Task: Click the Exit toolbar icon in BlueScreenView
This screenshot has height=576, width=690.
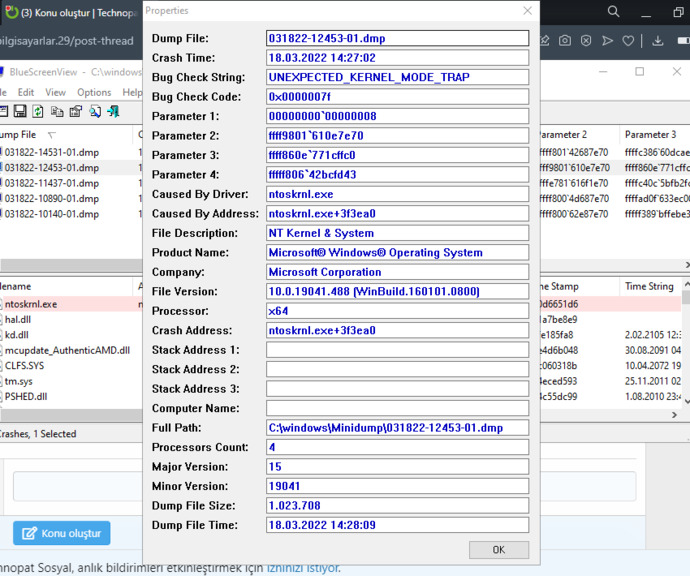Action: click(x=113, y=111)
